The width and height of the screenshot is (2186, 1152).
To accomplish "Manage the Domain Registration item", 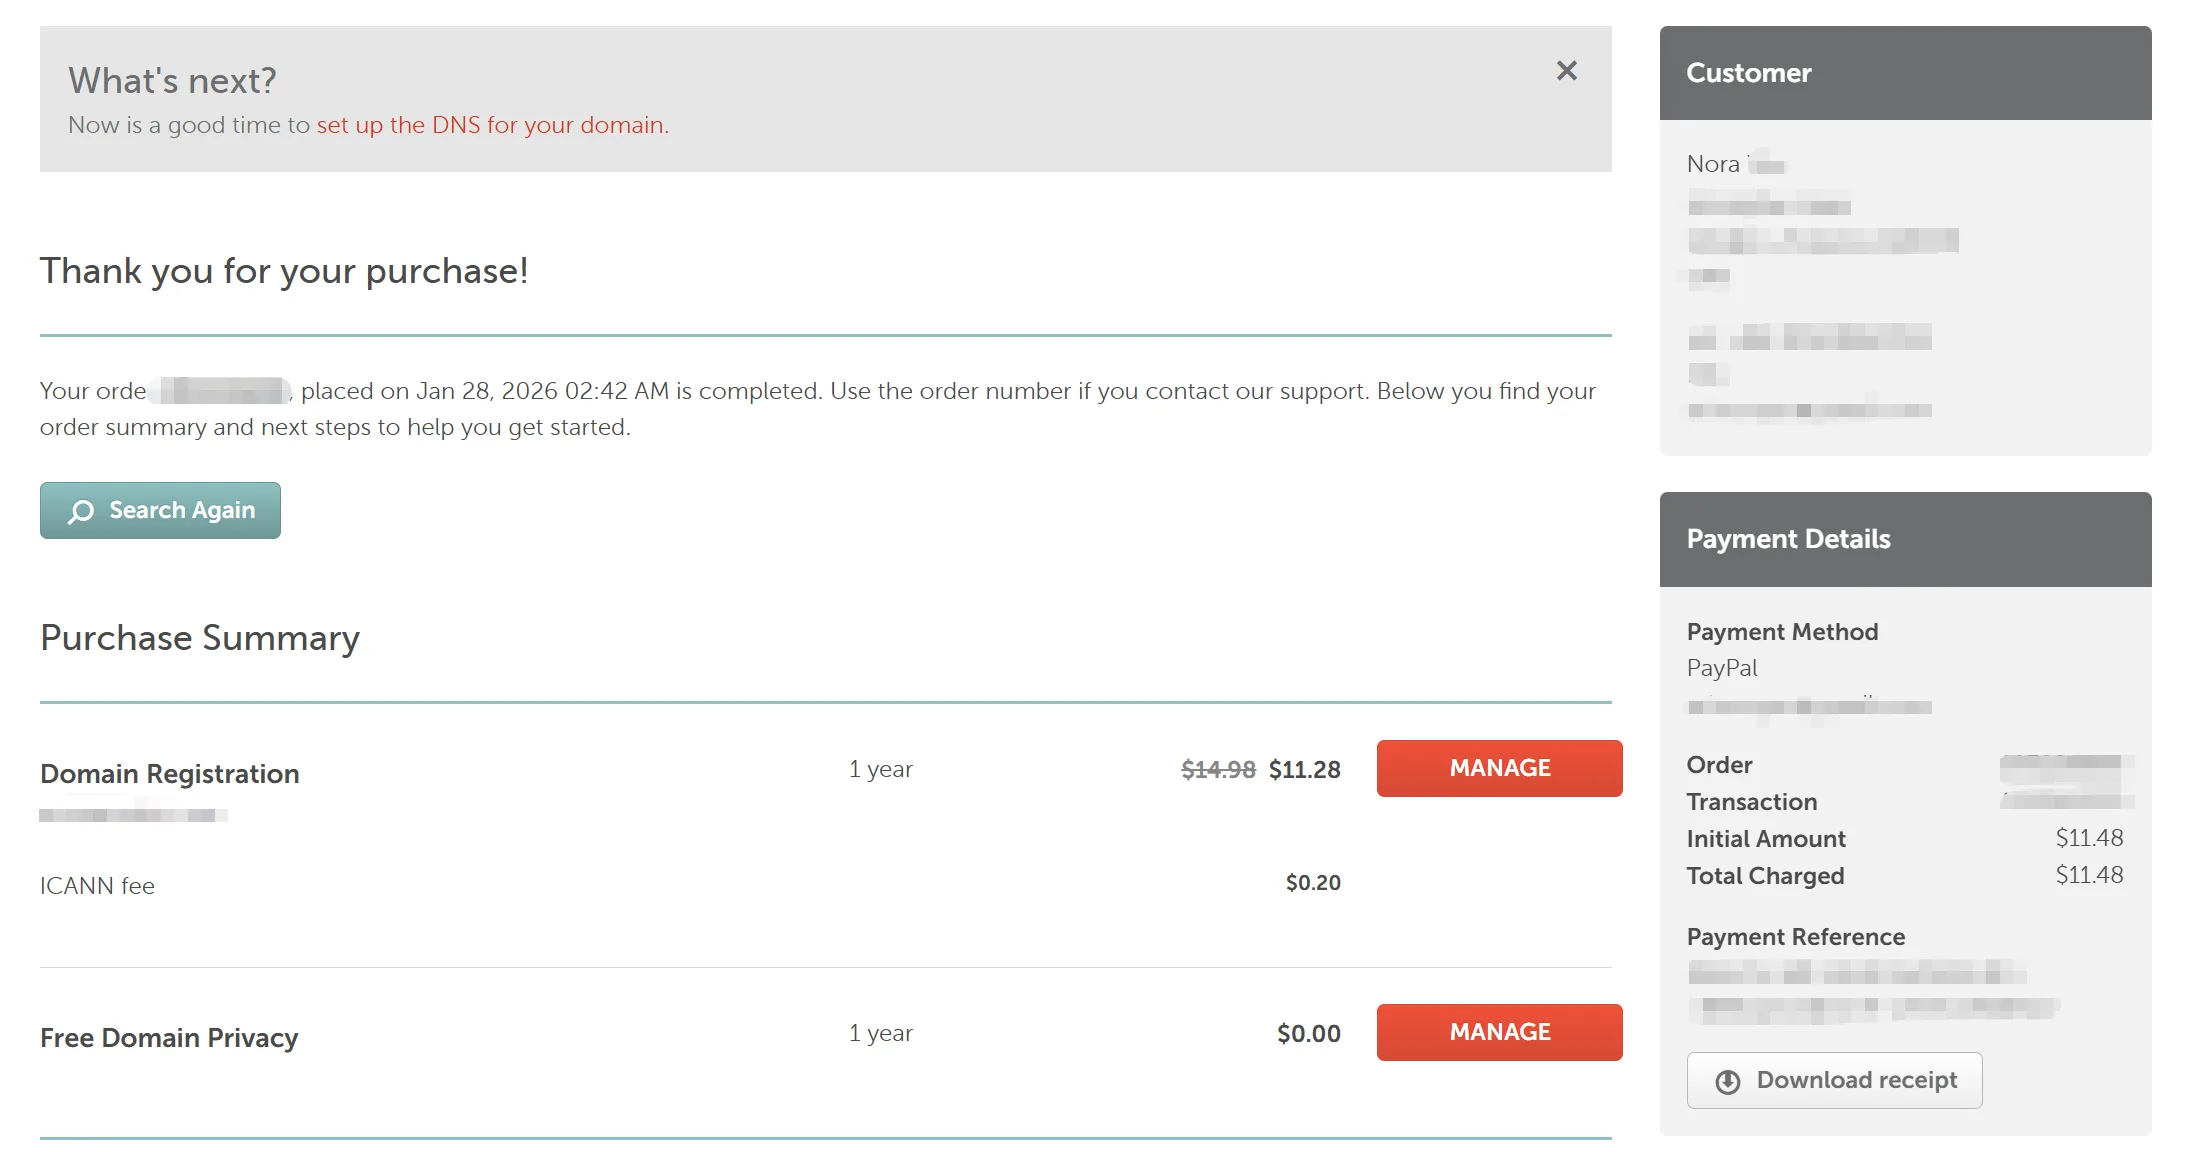I will pyautogui.click(x=1499, y=768).
